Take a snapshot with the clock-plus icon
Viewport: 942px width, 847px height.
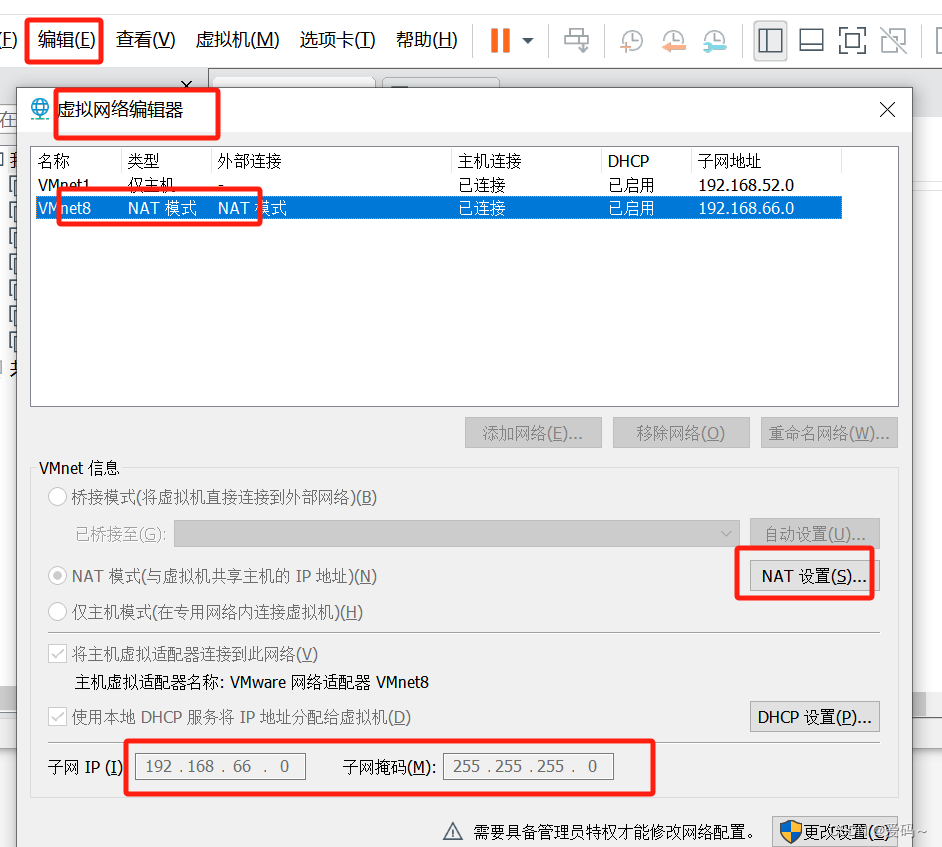631,41
